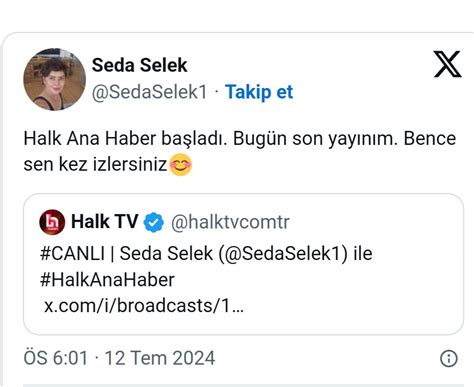Open the @SedaSelek1 handle below the name

click(x=149, y=92)
